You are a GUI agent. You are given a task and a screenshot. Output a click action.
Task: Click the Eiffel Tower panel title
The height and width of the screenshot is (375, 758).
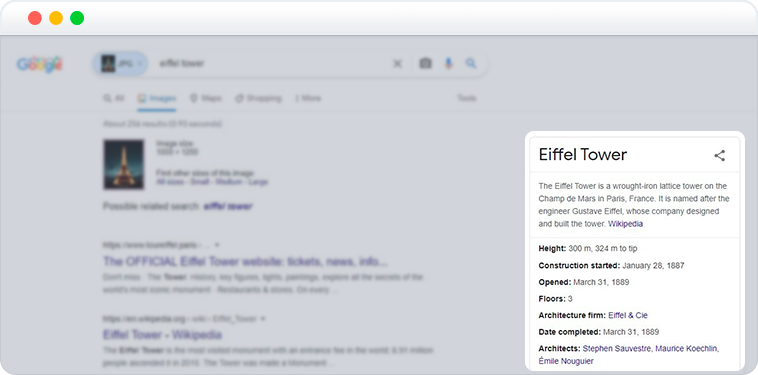pos(583,155)
